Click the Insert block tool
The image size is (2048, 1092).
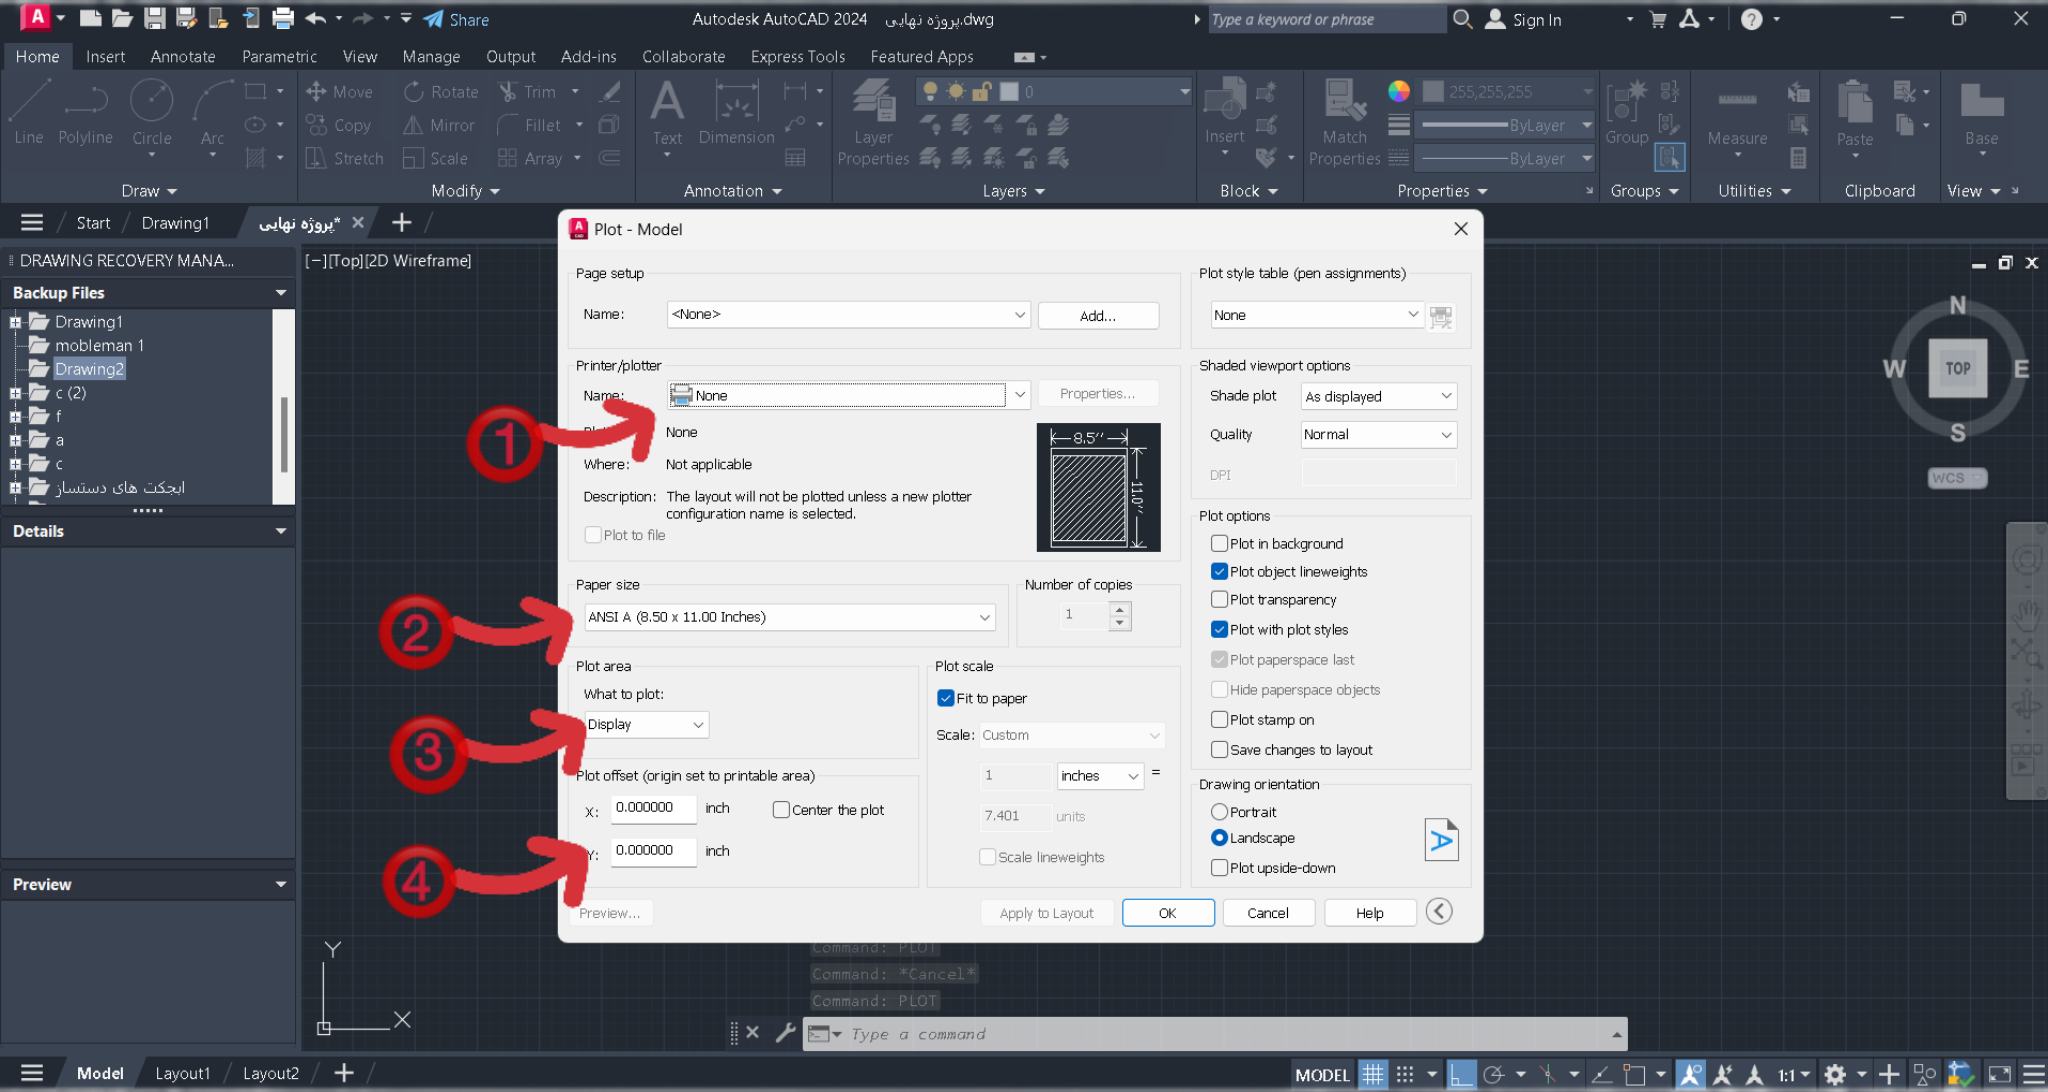(x=1225, y=113)
